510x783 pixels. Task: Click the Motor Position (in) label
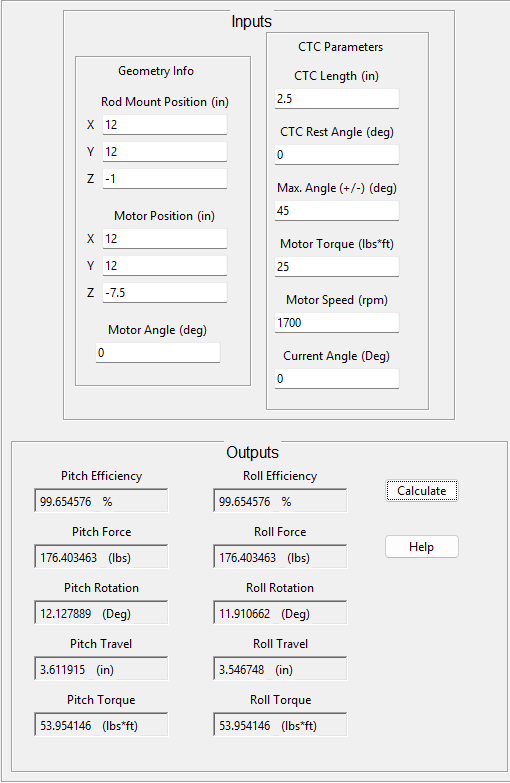pos(164,216)
